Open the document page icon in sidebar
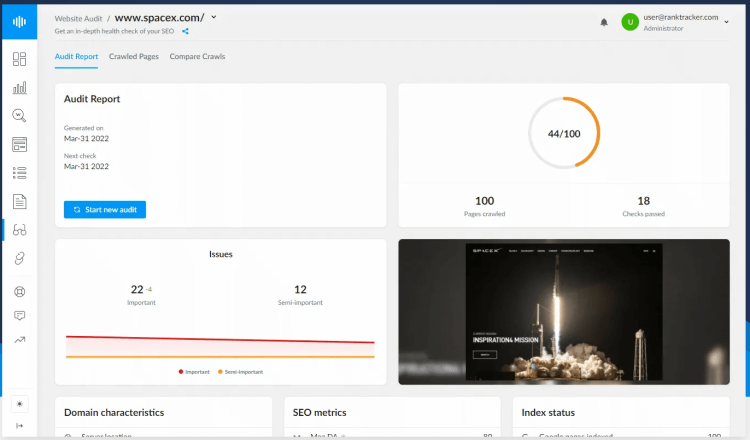 [x=19, y=201]
